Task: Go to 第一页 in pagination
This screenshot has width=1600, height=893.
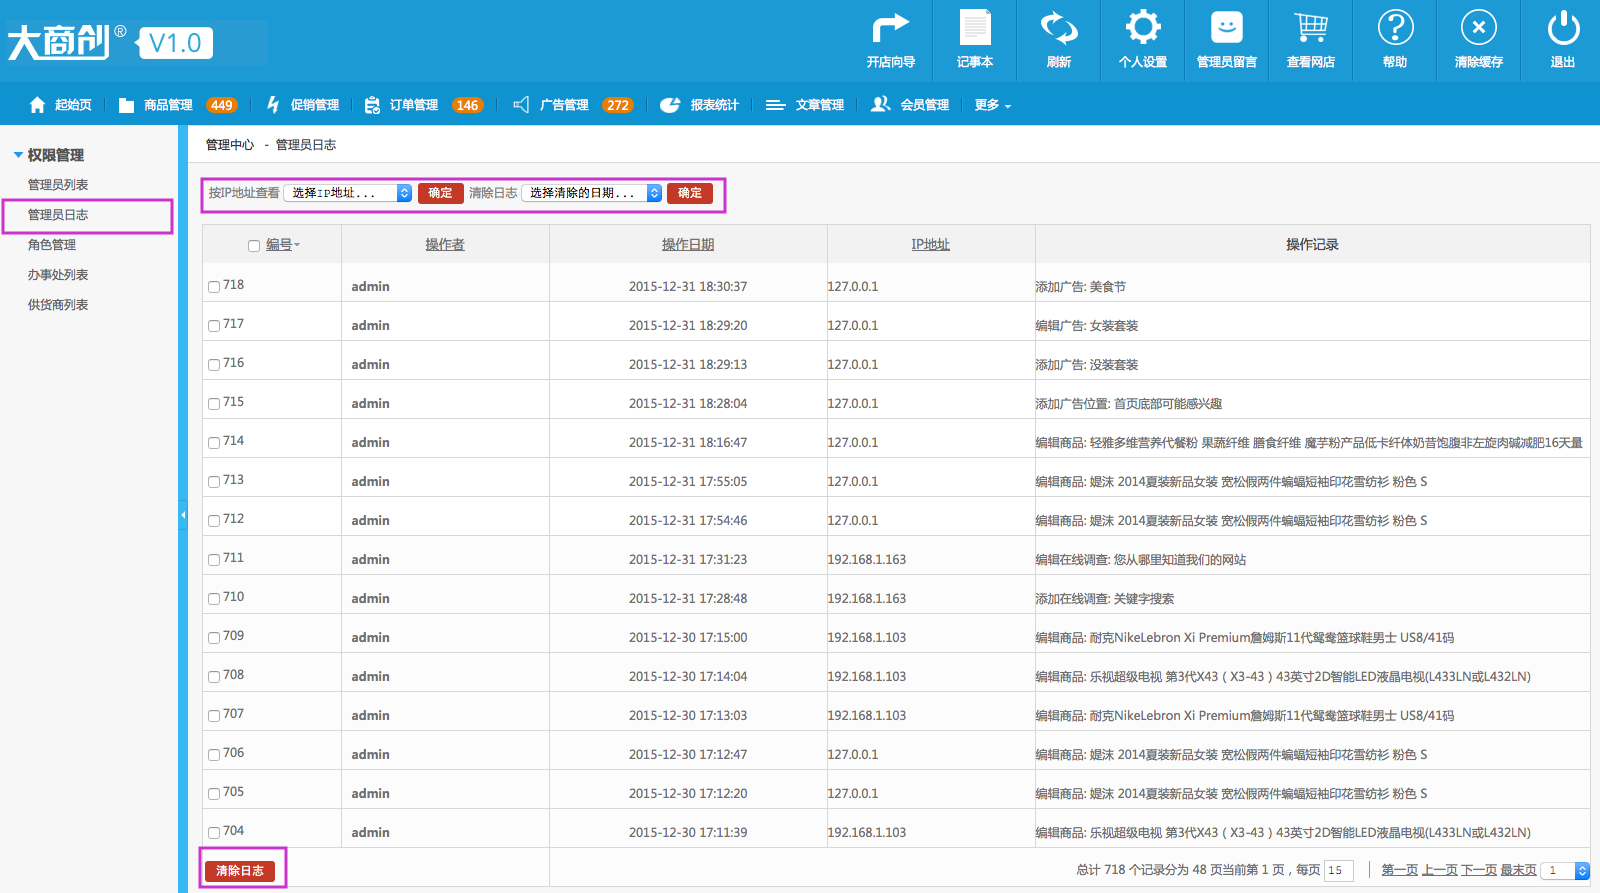Action: coord(1400,870)
